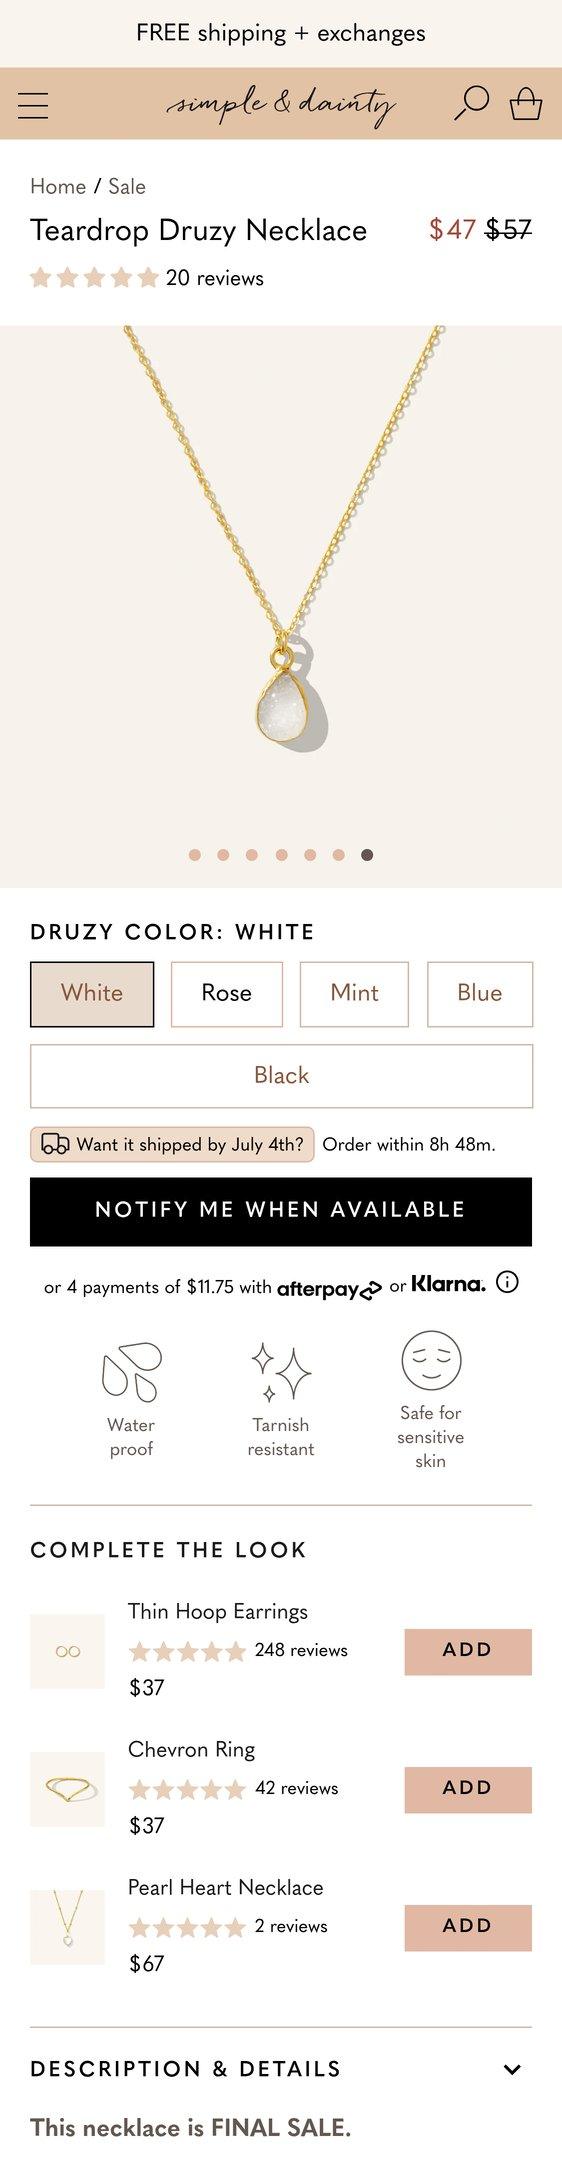The height and width of the screenshot is (2160, 562).
Task: Select the Rose druzy color
Action: 227,994
